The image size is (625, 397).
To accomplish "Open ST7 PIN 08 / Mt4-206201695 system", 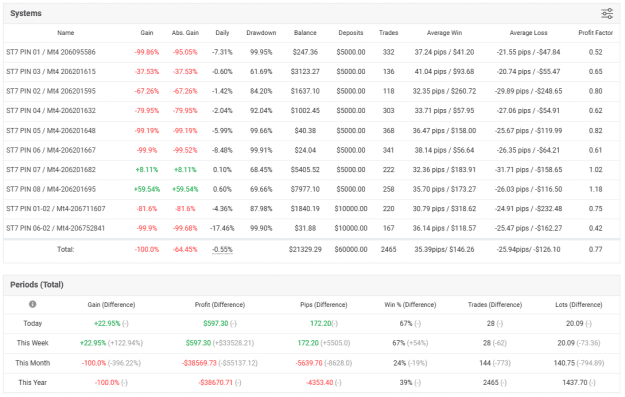I will click(51, 189).
